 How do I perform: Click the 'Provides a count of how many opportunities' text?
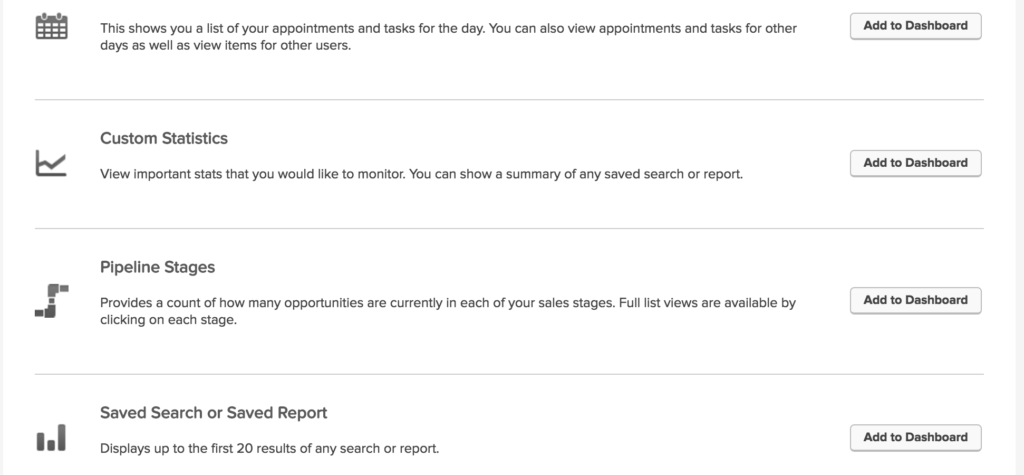(448, 312)
